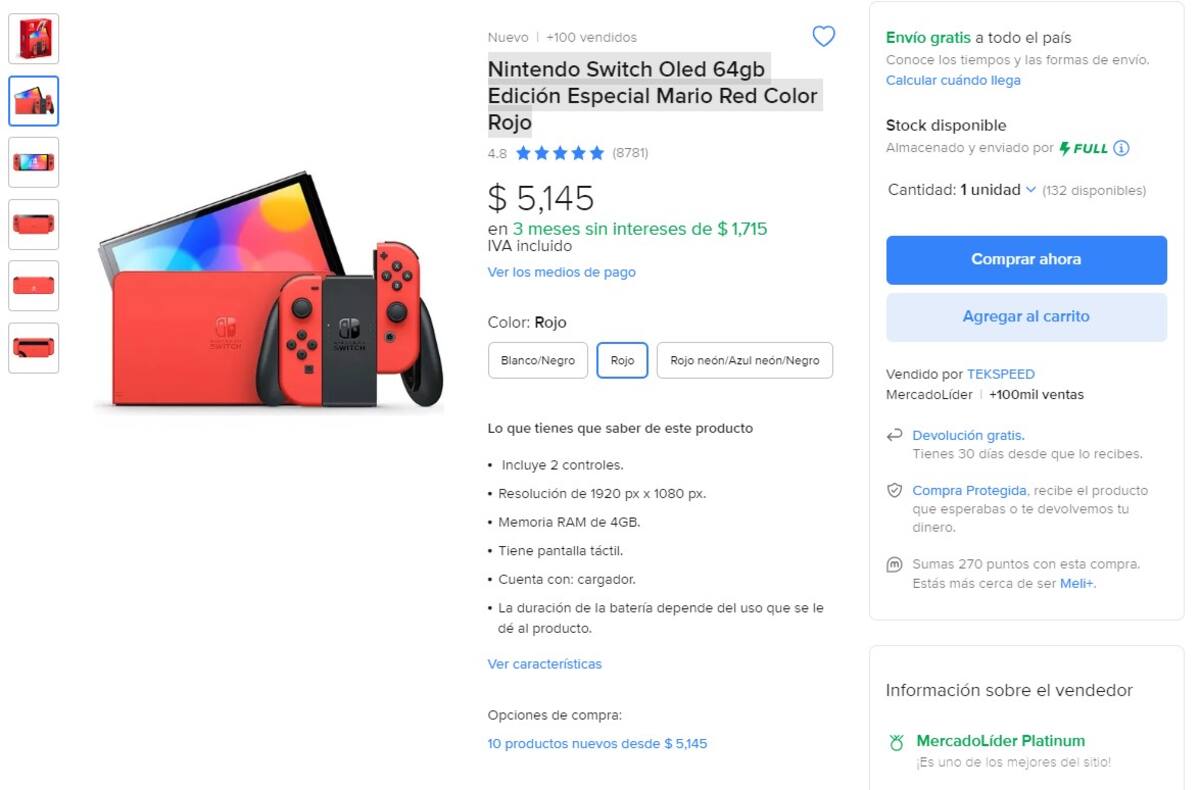This screenshot has width=1200, height=790.
Task: Open Ver los medios de pago
Action: click(x=561, y=272)
